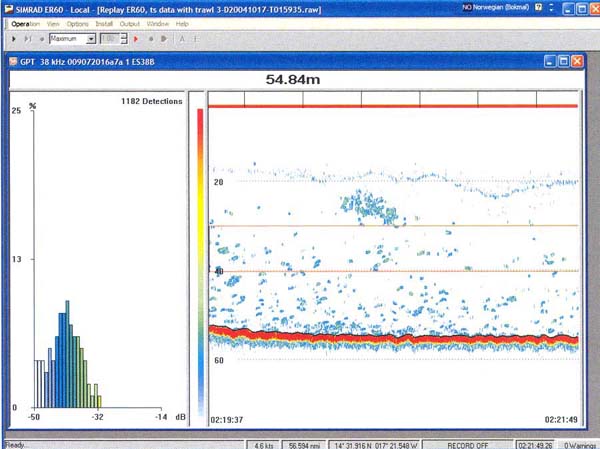Viewport: 600px width, 449px height.
Task: Open the Install menu
Action: point(104,23)
